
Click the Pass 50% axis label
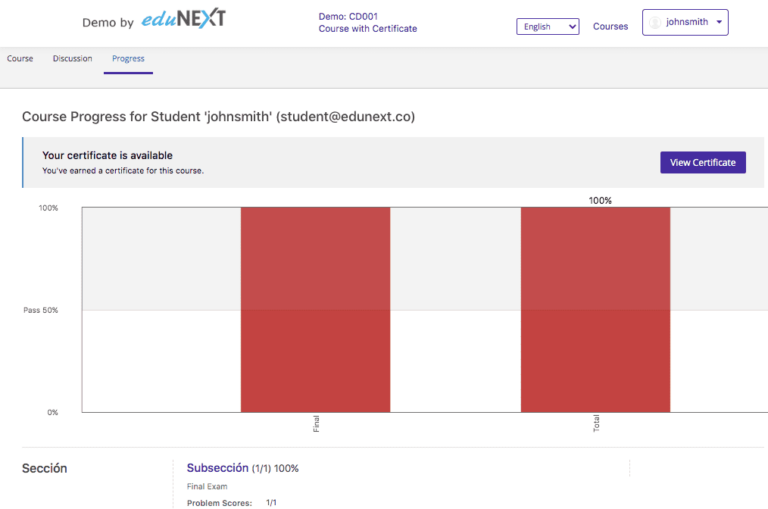point(41,310)
